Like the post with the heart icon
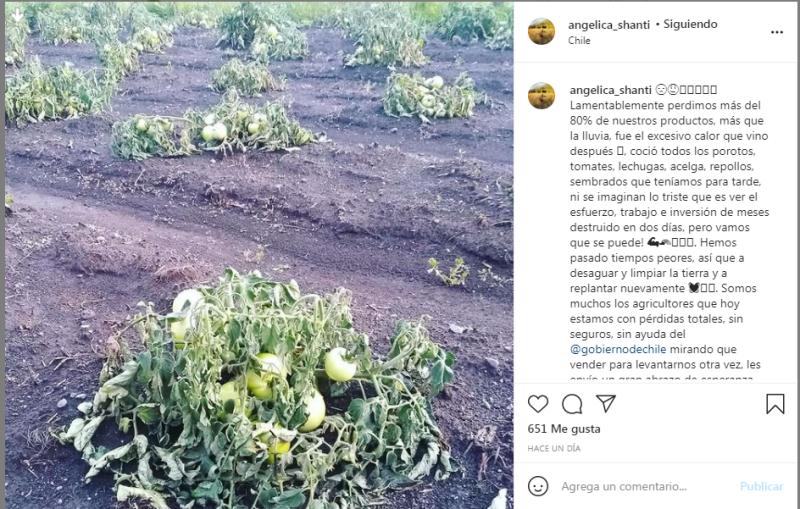 point(538,404)
